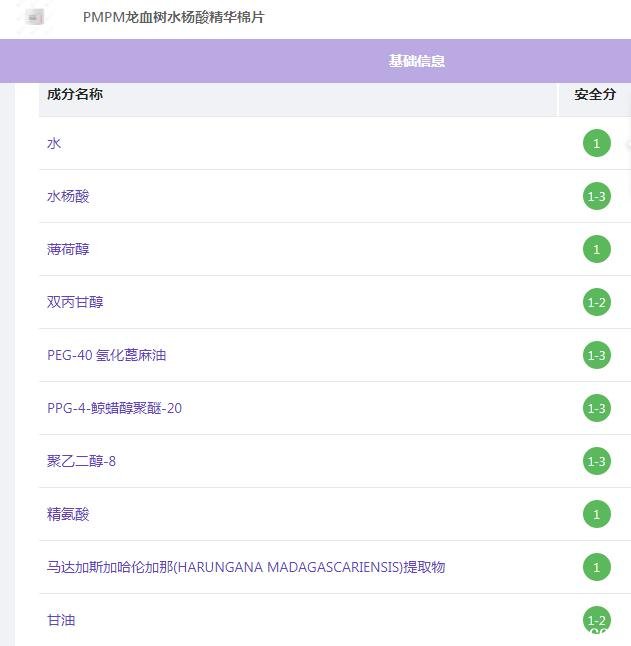Click the safety score badge for 薄荷醇

pos(596,249)
